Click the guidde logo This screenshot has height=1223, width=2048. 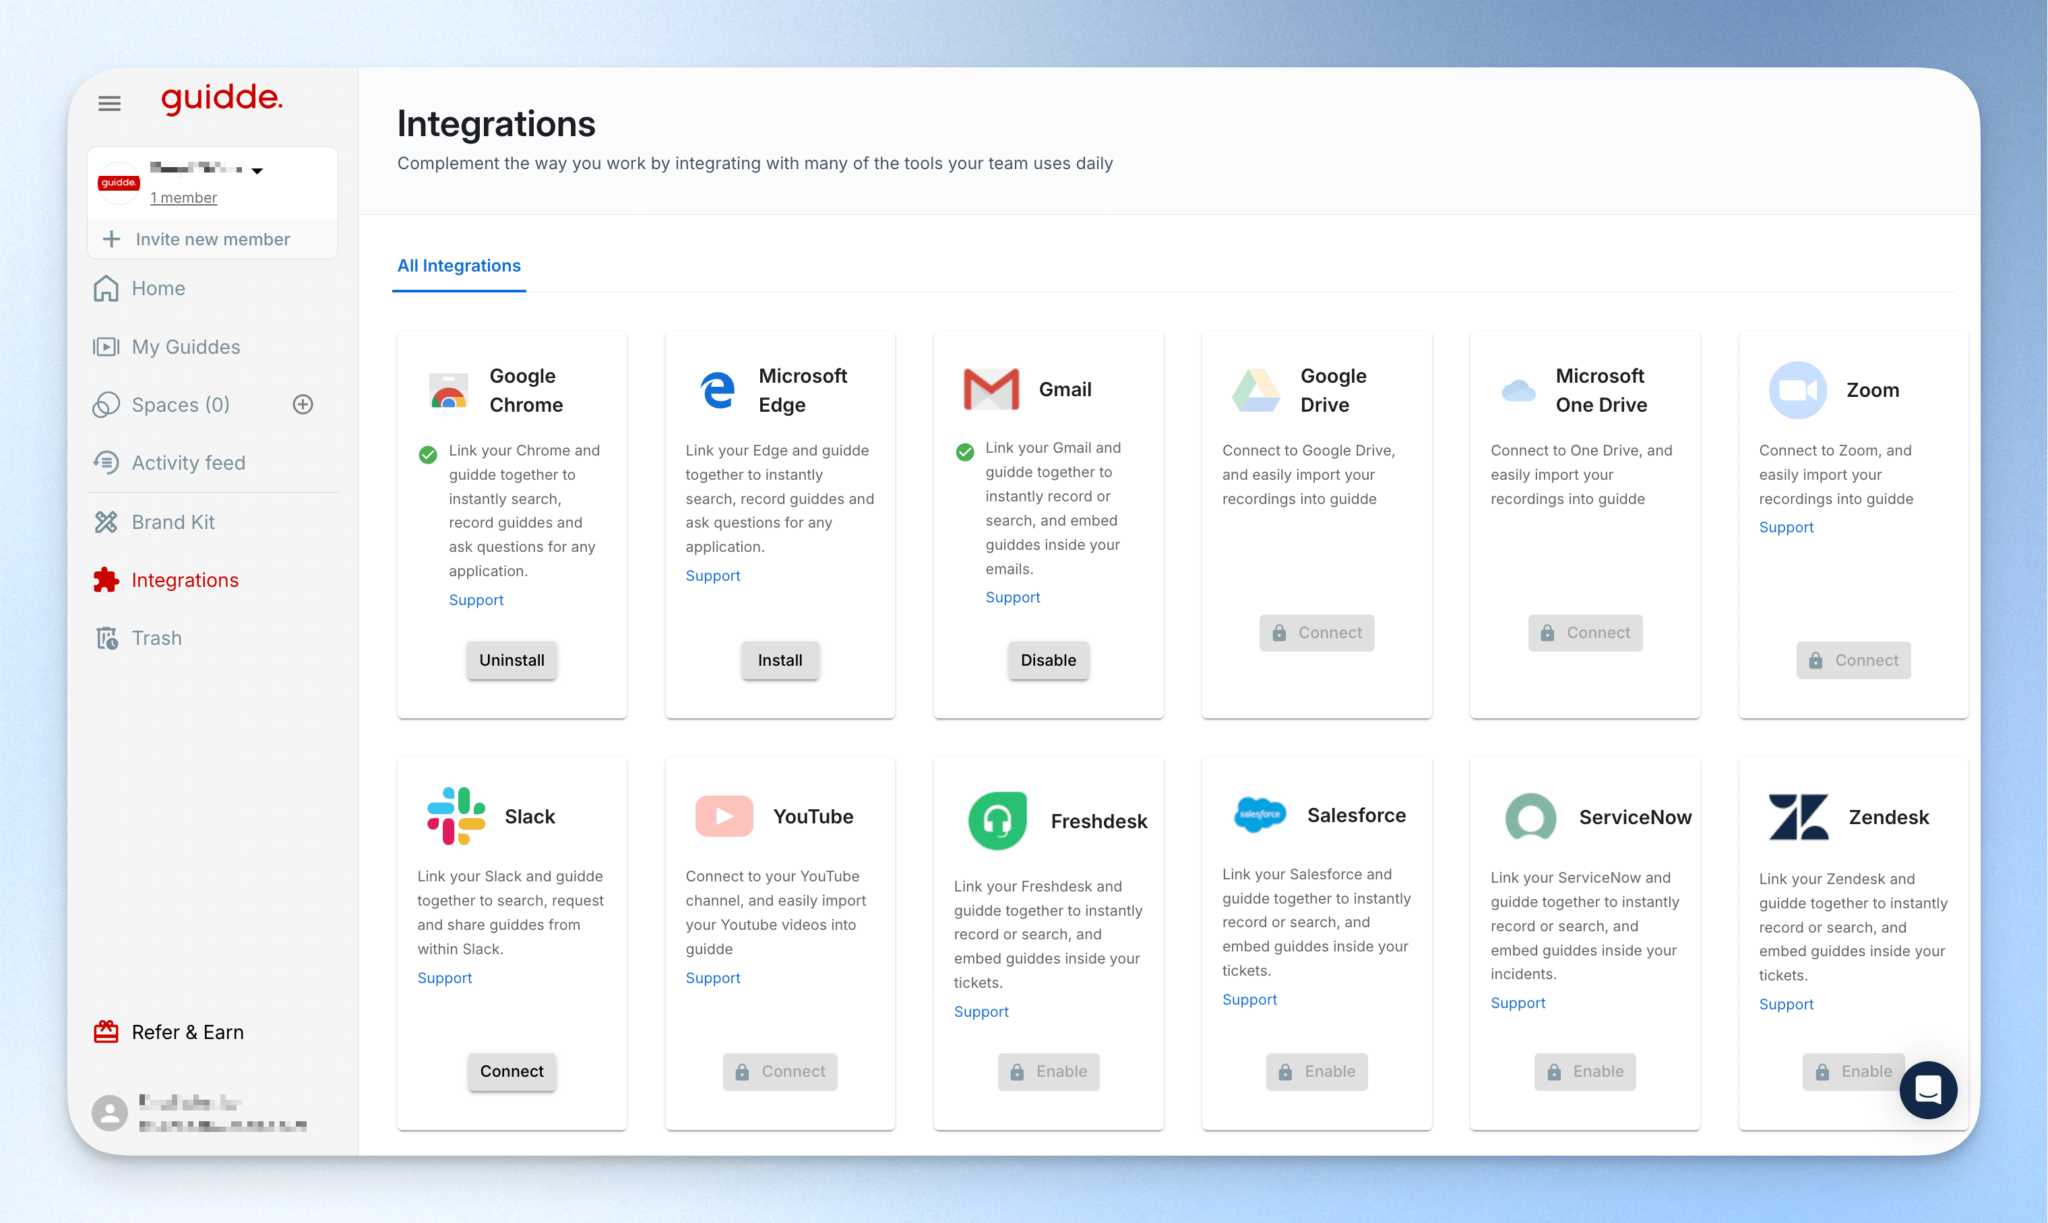pyautogui.click(x=222, y=98)
